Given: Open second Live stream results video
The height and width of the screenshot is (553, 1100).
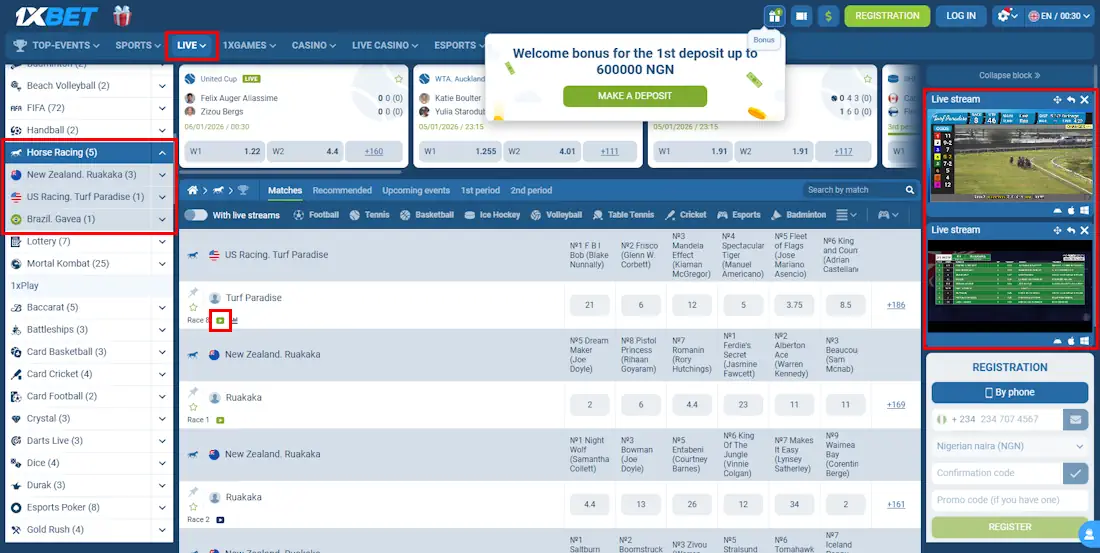Looking at the screenshot, I should 1010,286.
